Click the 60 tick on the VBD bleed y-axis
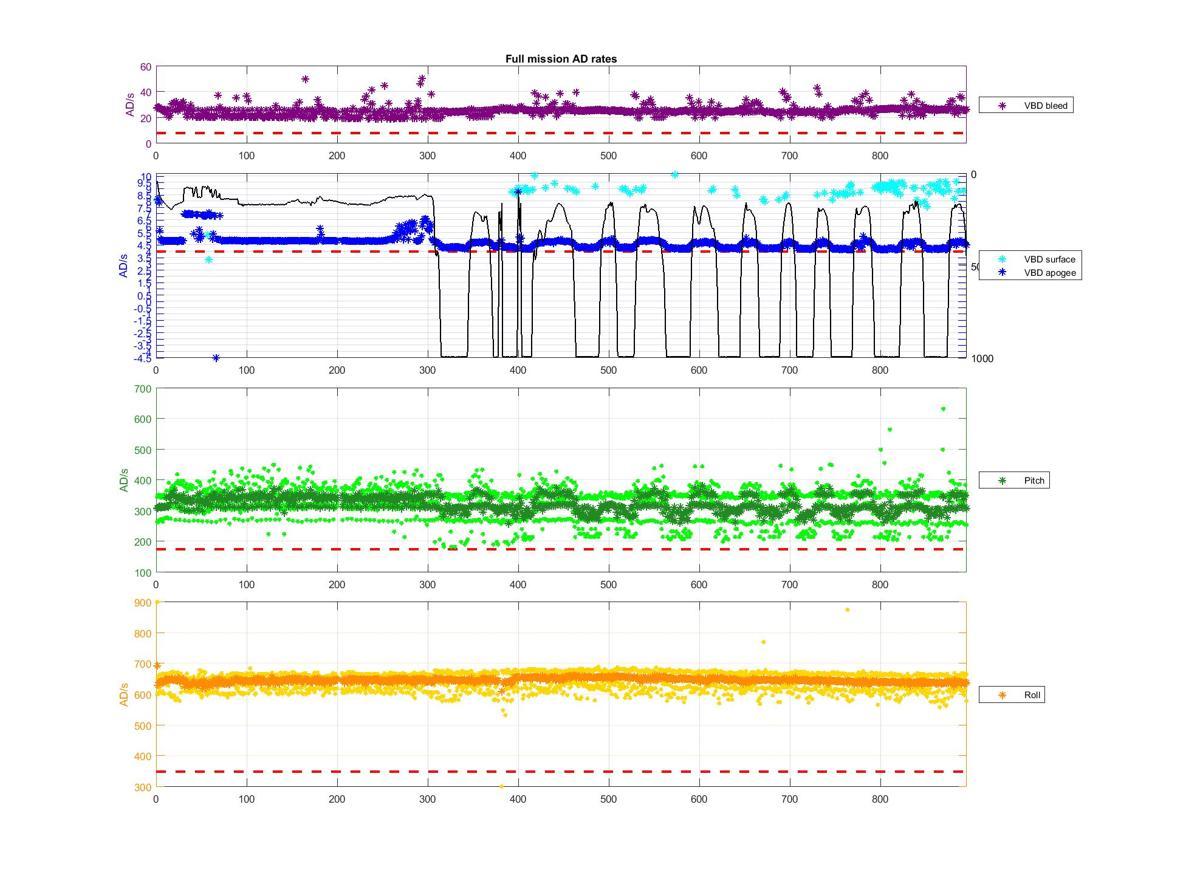 click(146, 67)
